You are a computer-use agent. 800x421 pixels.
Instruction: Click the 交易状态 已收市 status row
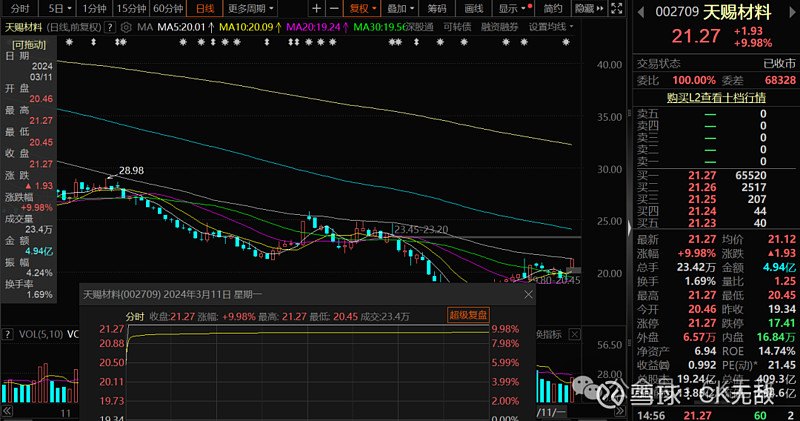coord(716,63)
